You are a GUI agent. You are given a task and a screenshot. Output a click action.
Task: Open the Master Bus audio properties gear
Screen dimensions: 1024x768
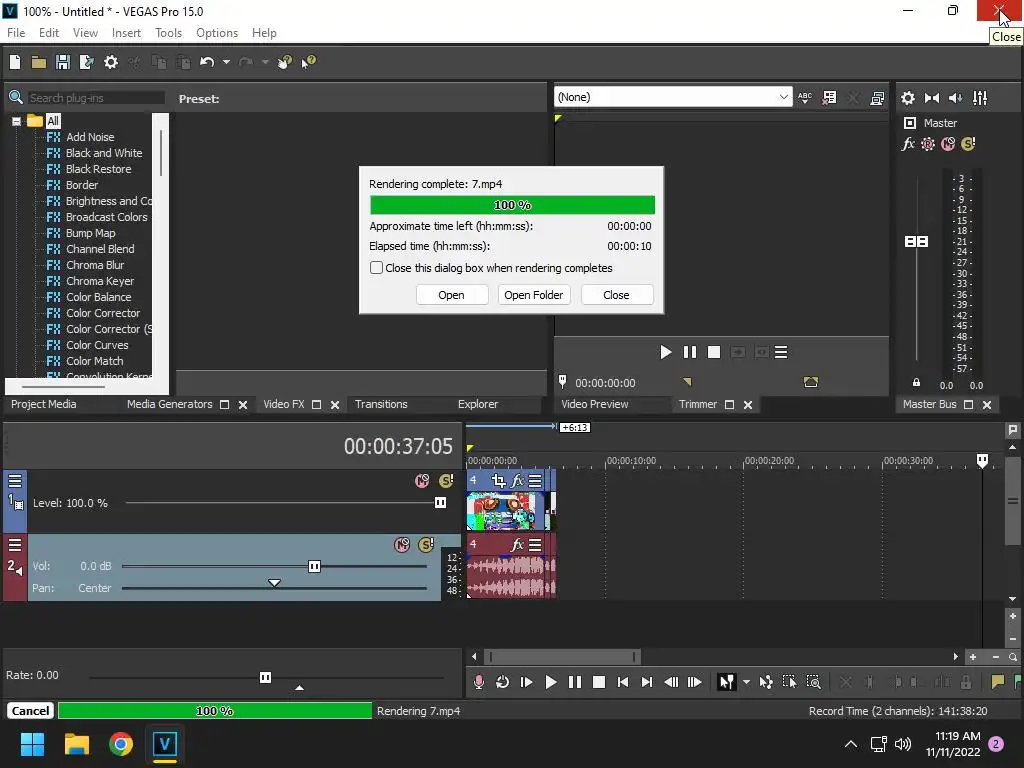click(x=908, y=98)
